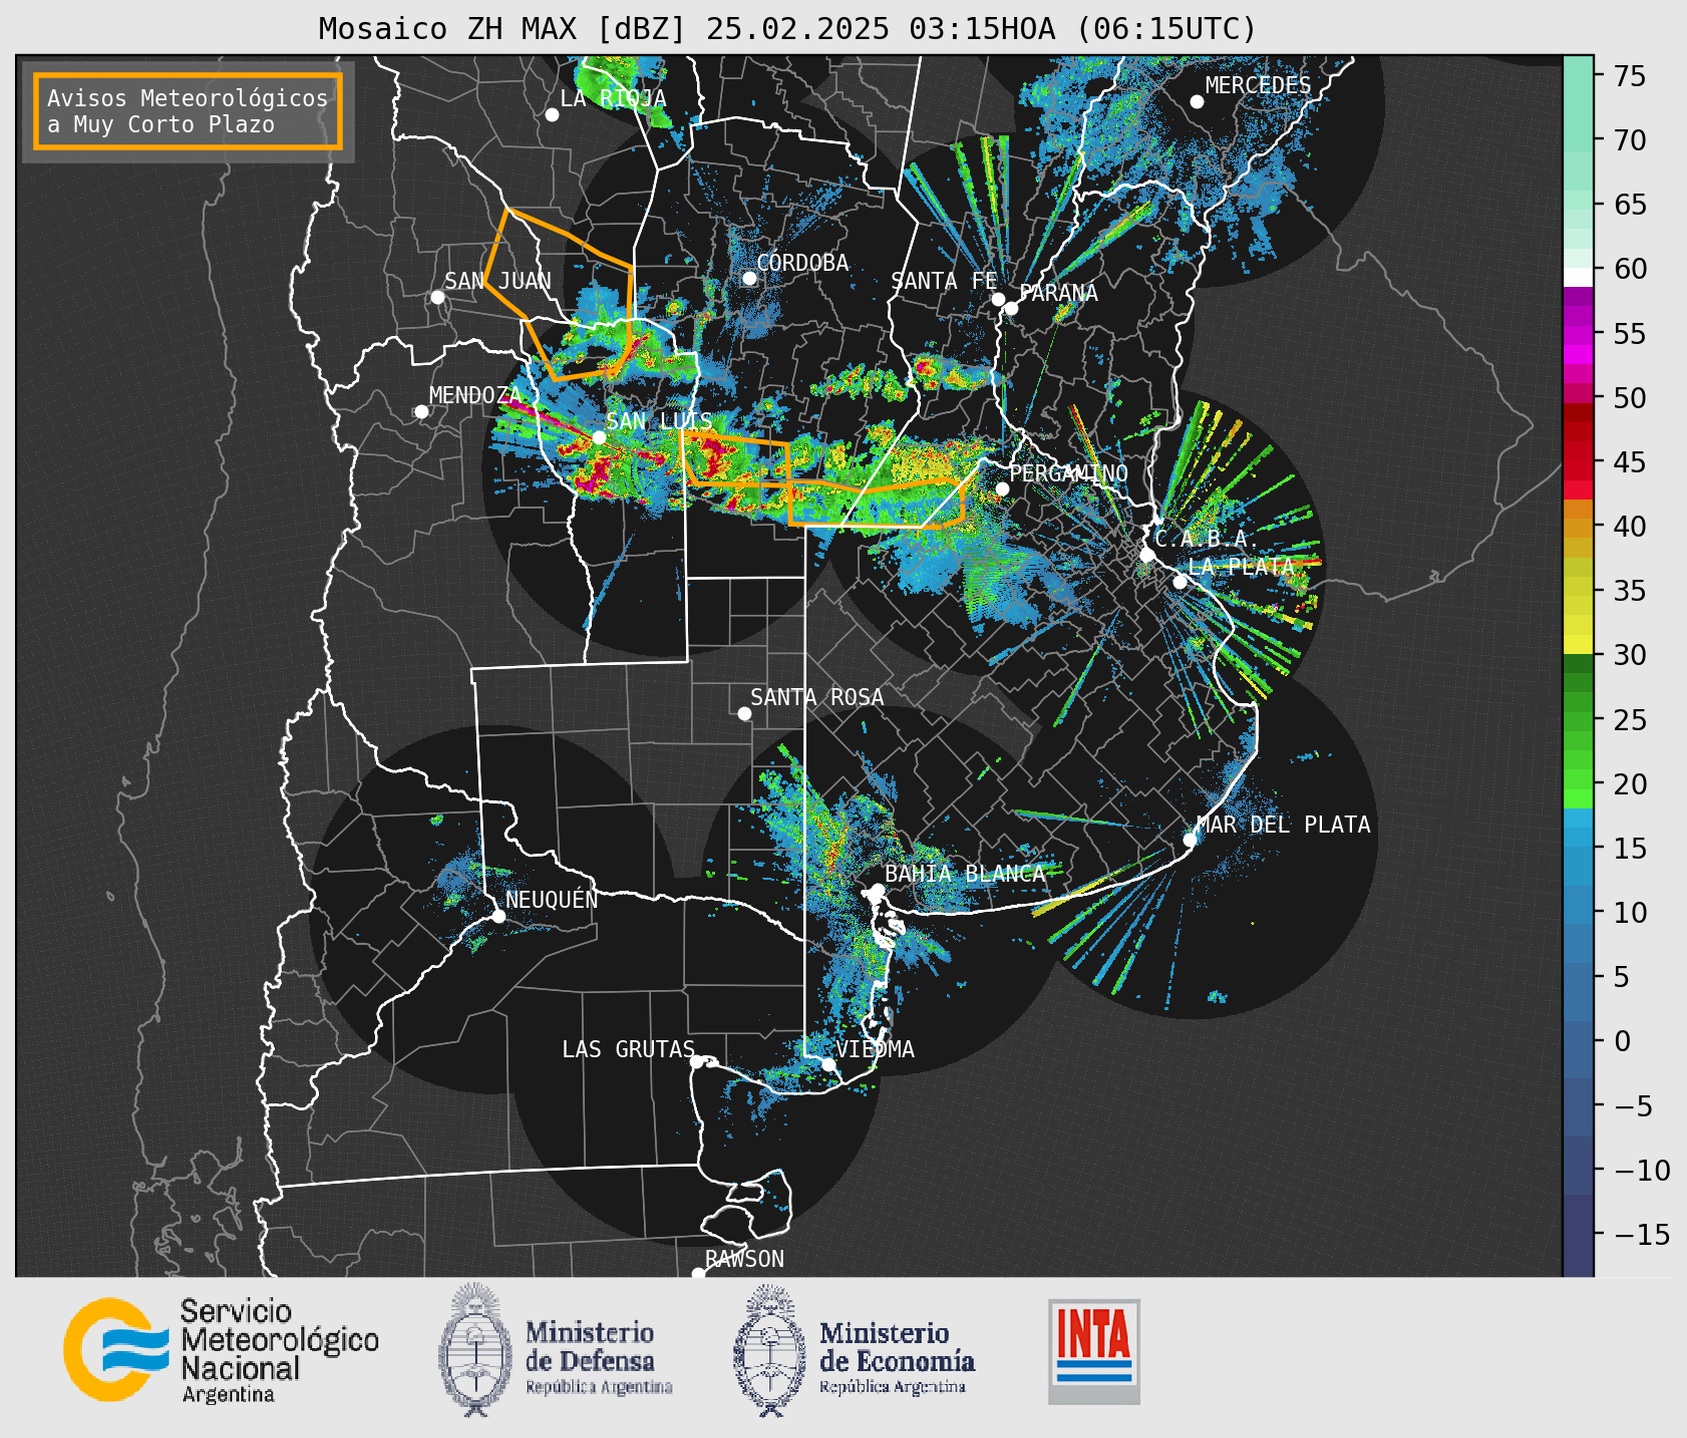
Task: Click the Servicio Meteorológico Nacional logo
Action: coord(221,1350)
